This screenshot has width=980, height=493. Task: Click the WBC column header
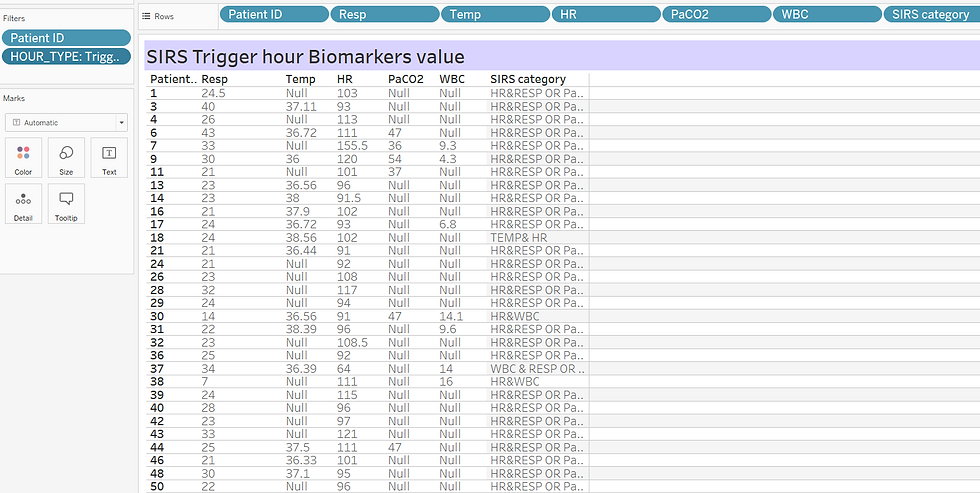pos(452,79)
